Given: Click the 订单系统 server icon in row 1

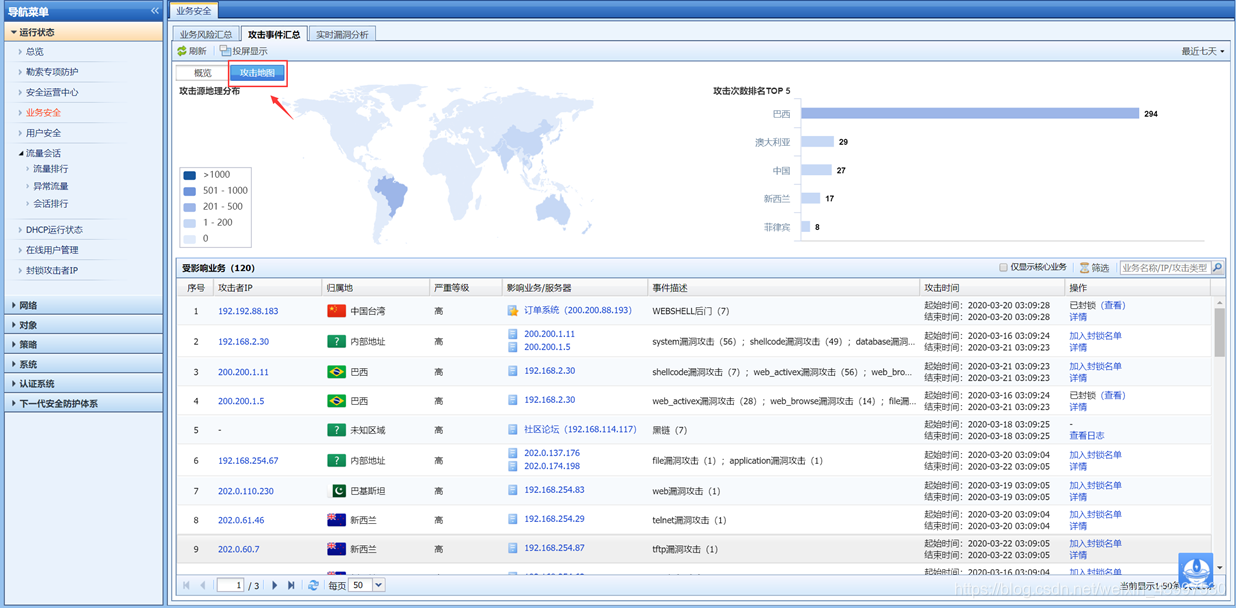Looking at the screenshot, I should coord(512,311).
